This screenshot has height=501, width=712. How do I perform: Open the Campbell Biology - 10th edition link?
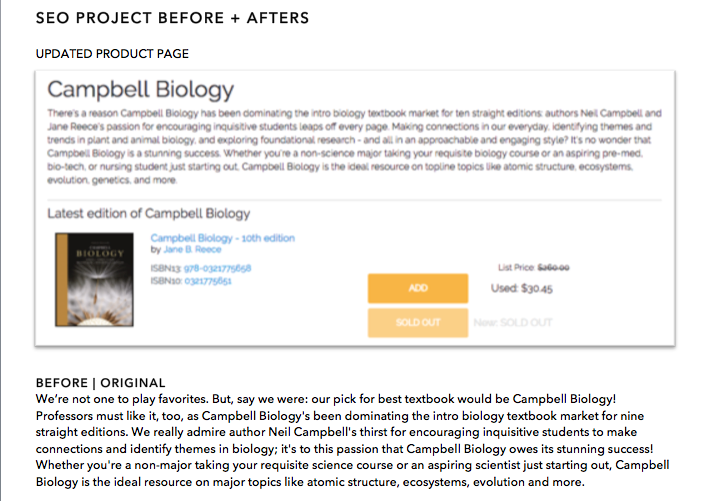pos(222,238)
